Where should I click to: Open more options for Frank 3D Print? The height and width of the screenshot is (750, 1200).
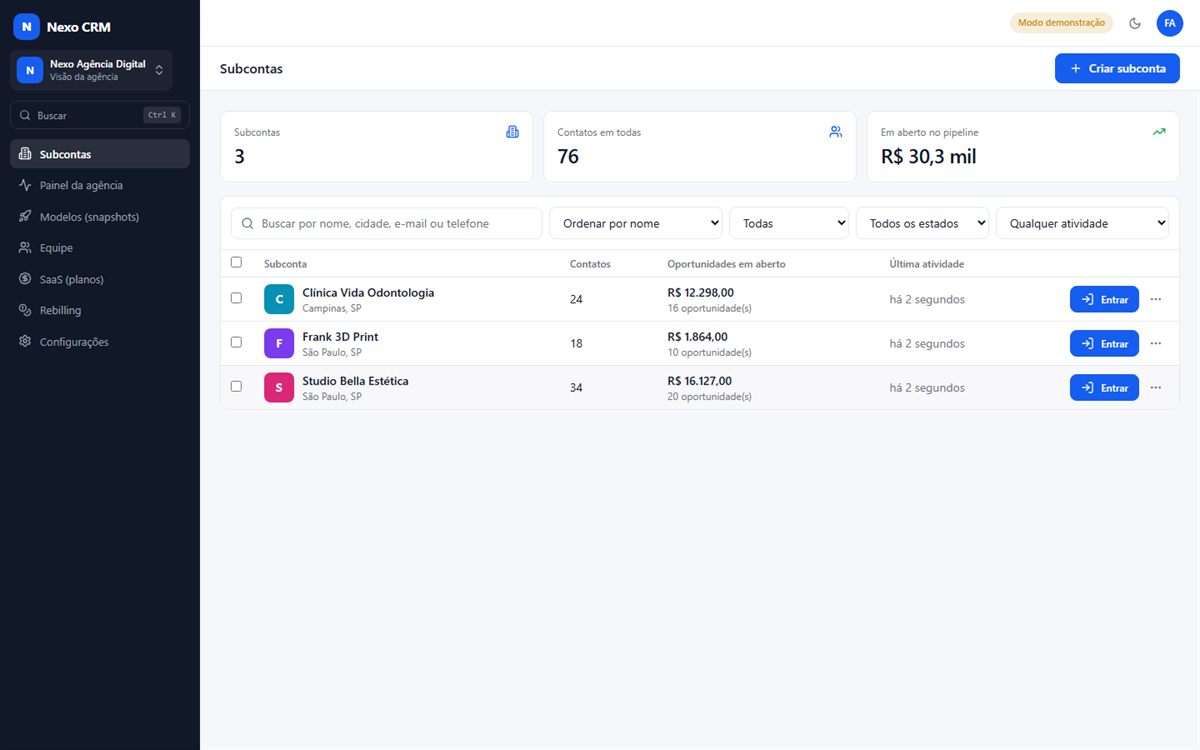(1156, 343)
